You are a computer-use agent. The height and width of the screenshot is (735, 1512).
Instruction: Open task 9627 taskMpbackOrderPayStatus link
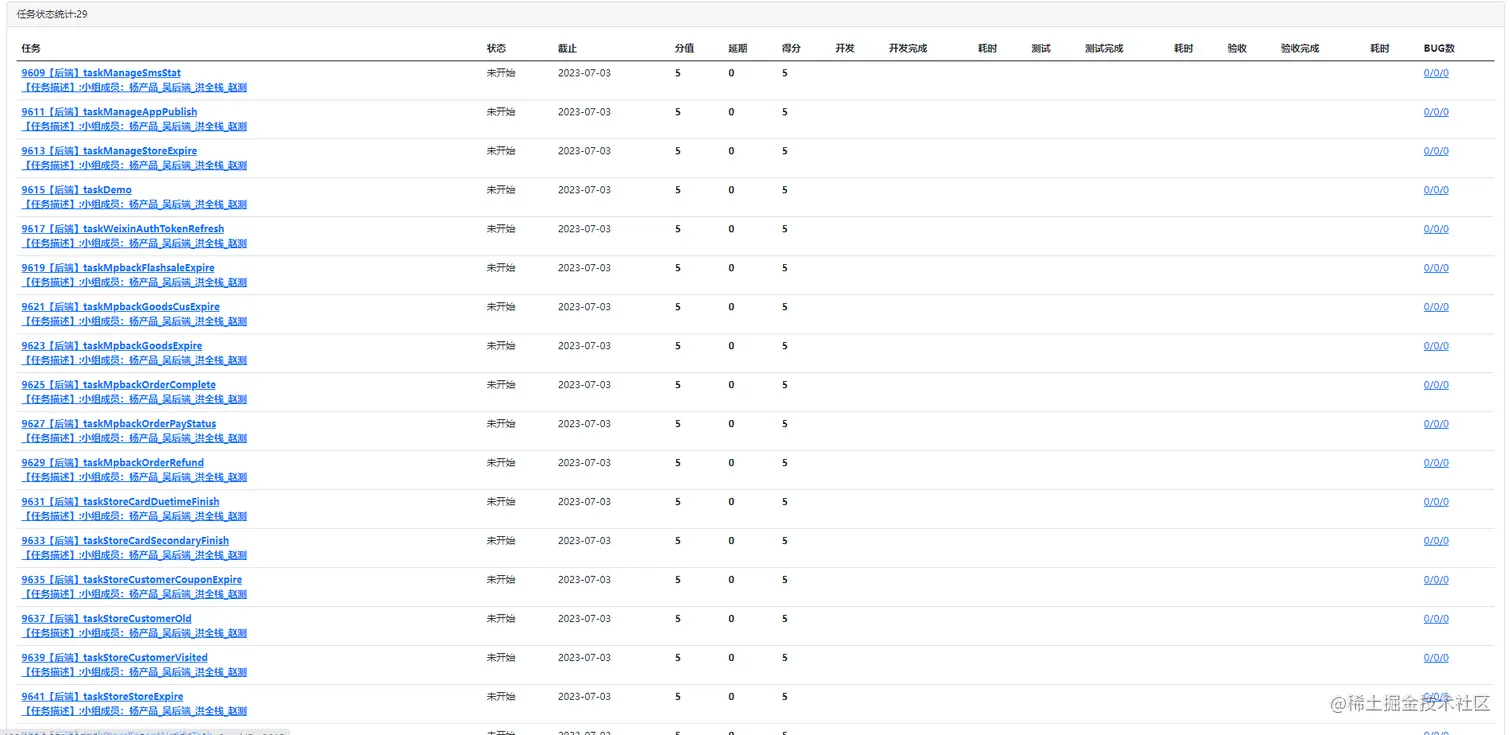pos(119,424)
